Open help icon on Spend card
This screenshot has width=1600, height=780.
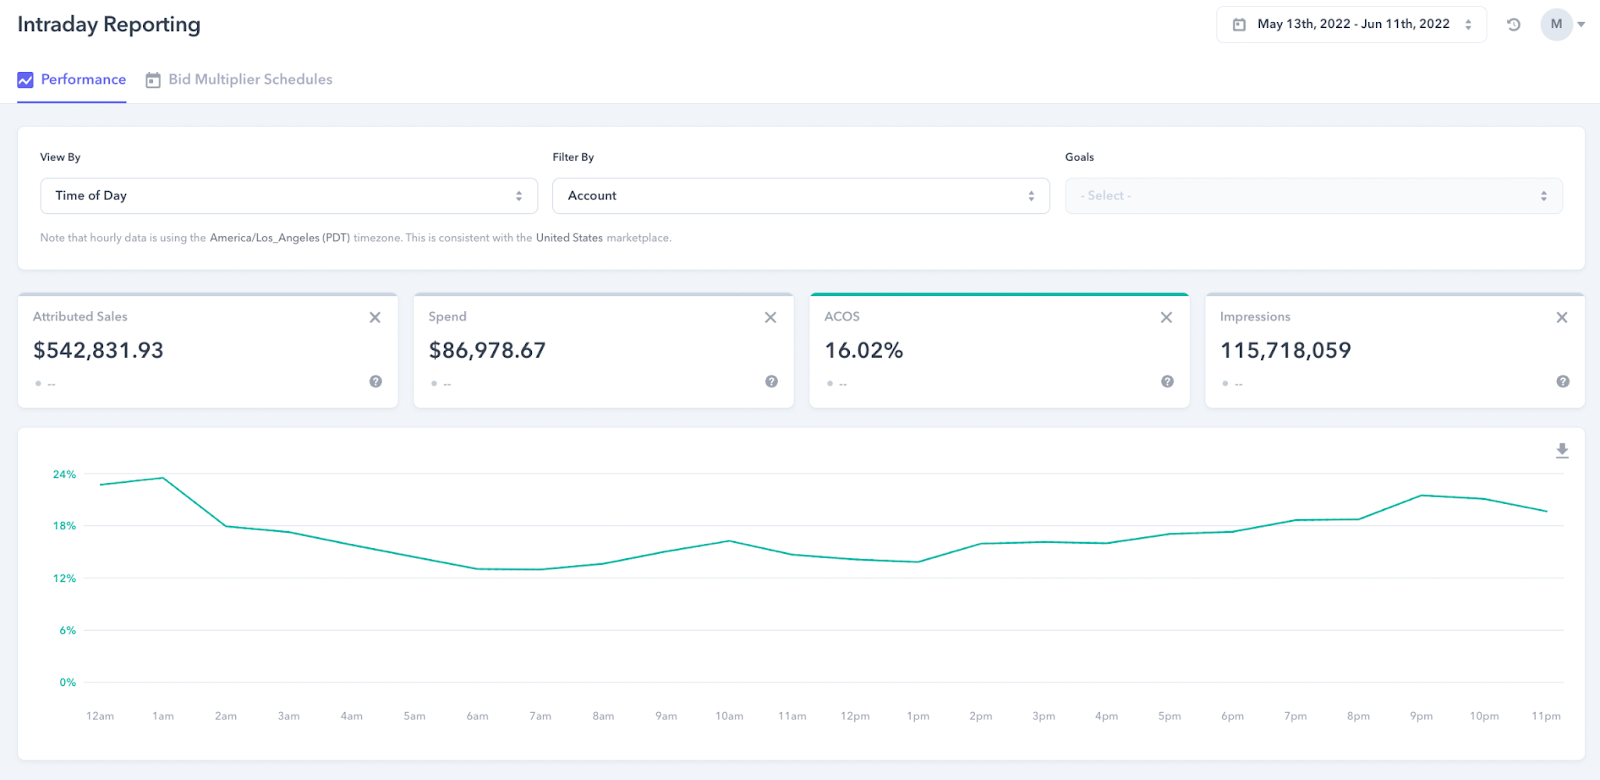772,381
